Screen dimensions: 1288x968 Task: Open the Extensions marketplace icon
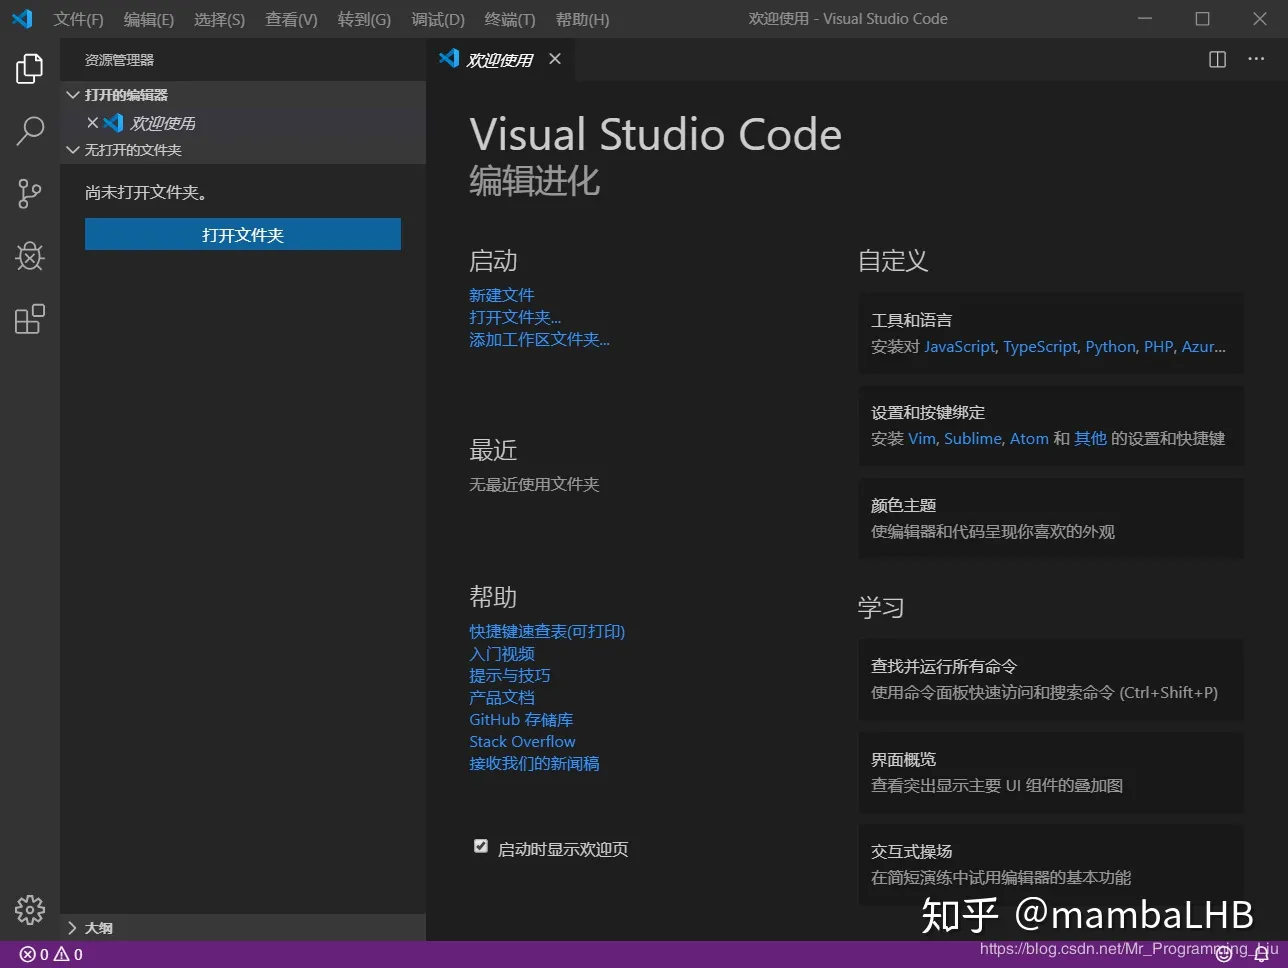point(29,318)
